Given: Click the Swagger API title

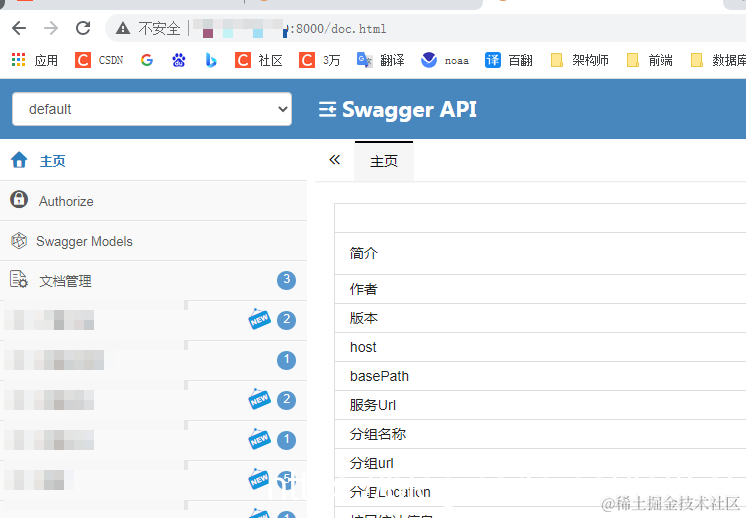Looking at the screenshot, I should click(x=409, y=109).
